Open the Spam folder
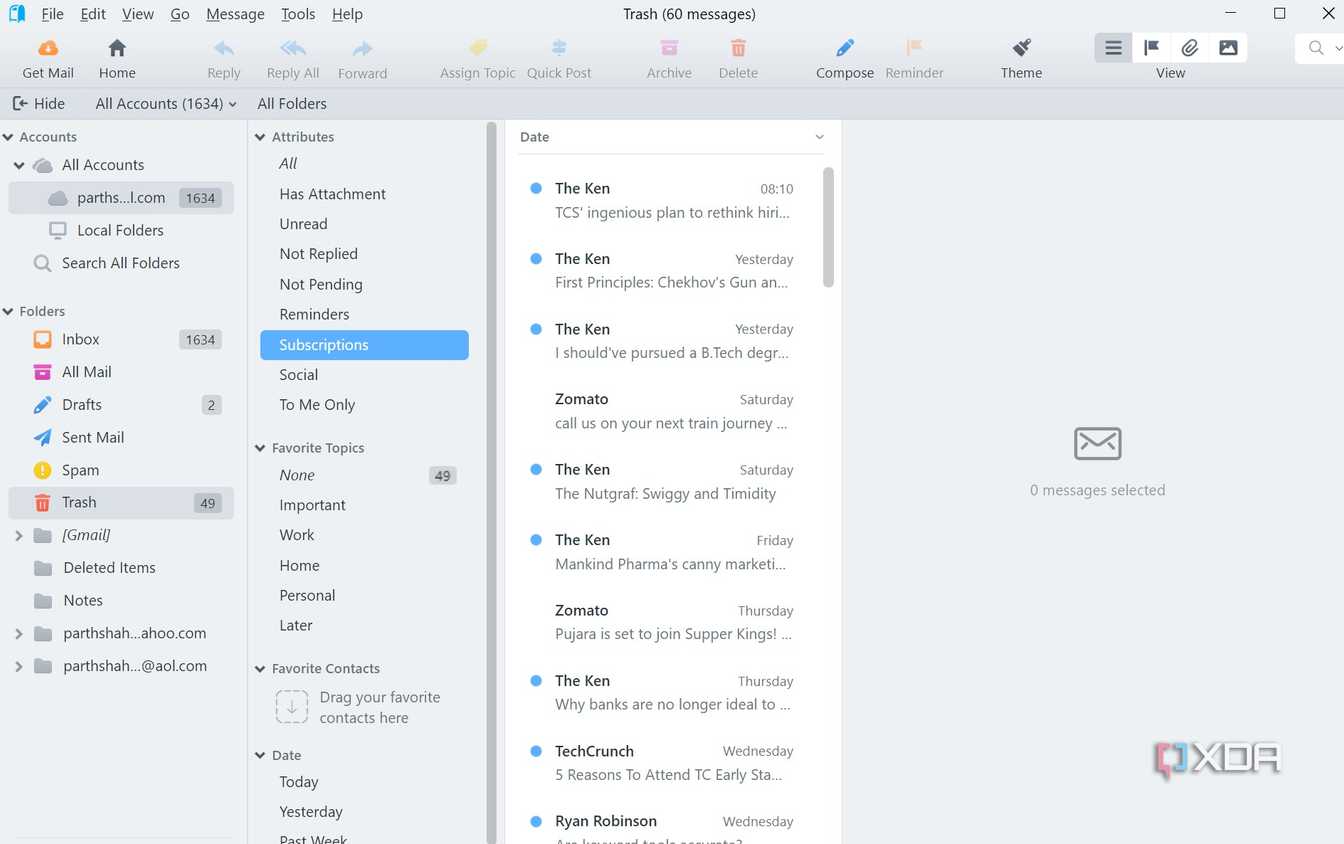Viewport: 1344px width, 844px height. coord(121,470)
